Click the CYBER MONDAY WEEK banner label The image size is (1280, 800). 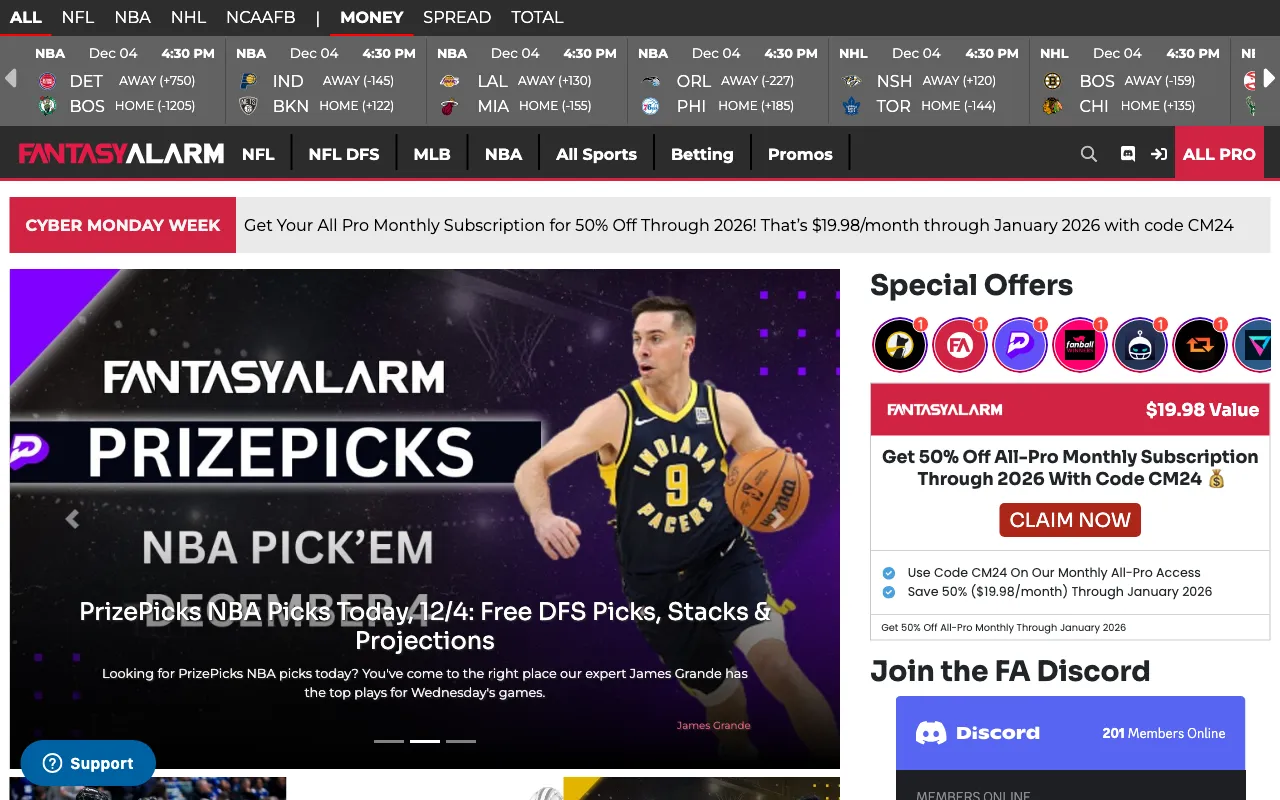123,225
